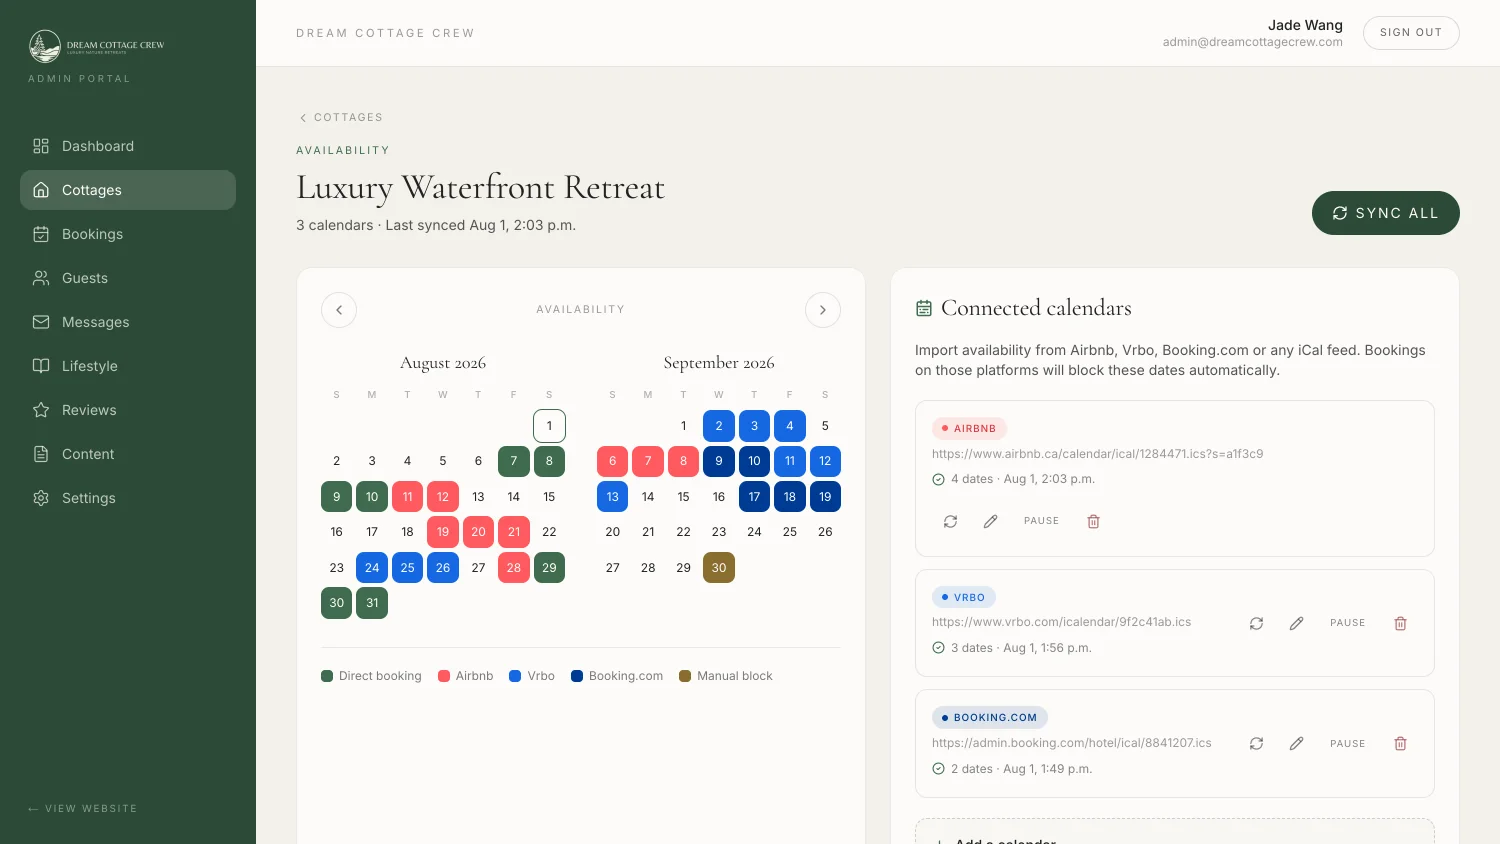The height and width of the screenshot is (844, 1500).
Task: Select September 2 Vrbo-blocked date
Action: point(719,426)
